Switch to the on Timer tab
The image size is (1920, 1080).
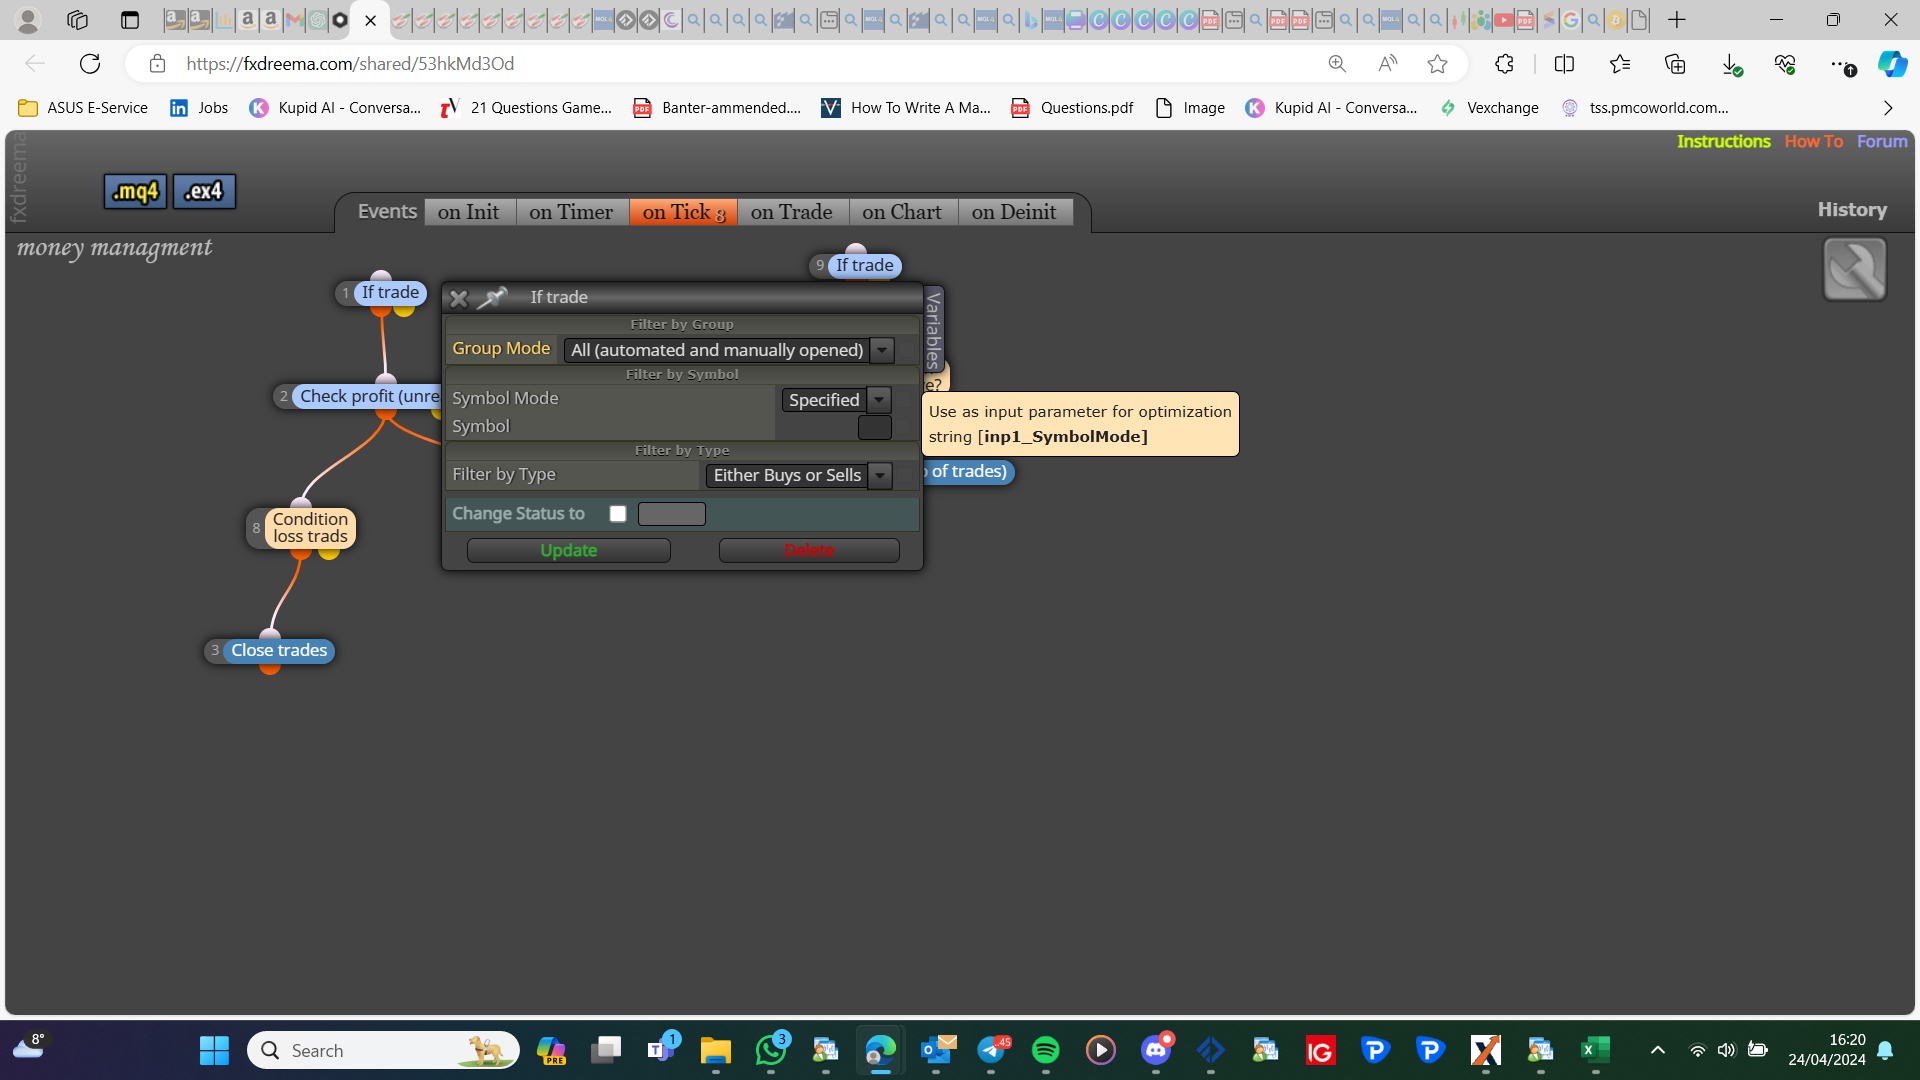click(572, 212)
